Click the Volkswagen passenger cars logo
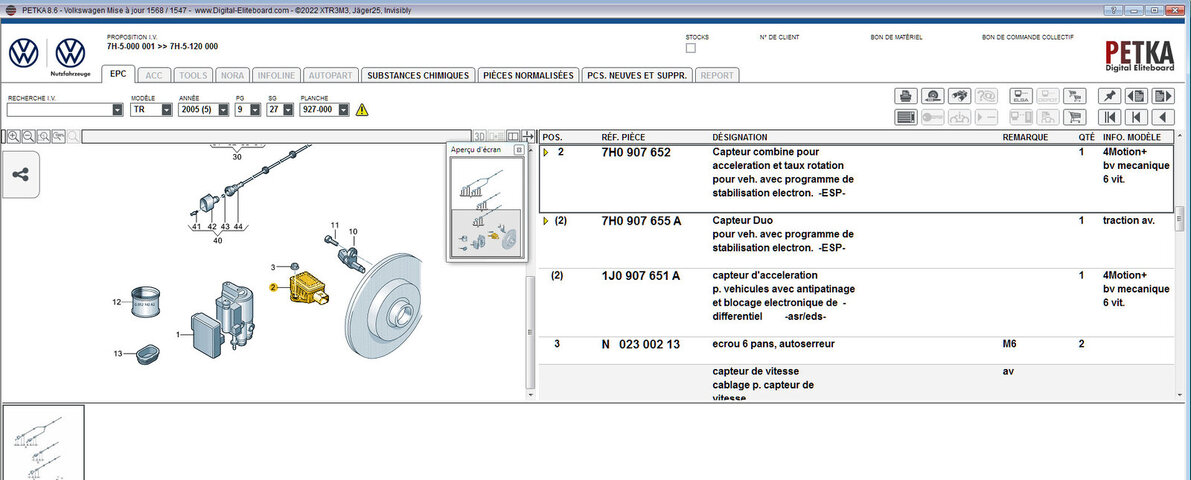This screenshot has width=1191, height=480. click(24, 53)
